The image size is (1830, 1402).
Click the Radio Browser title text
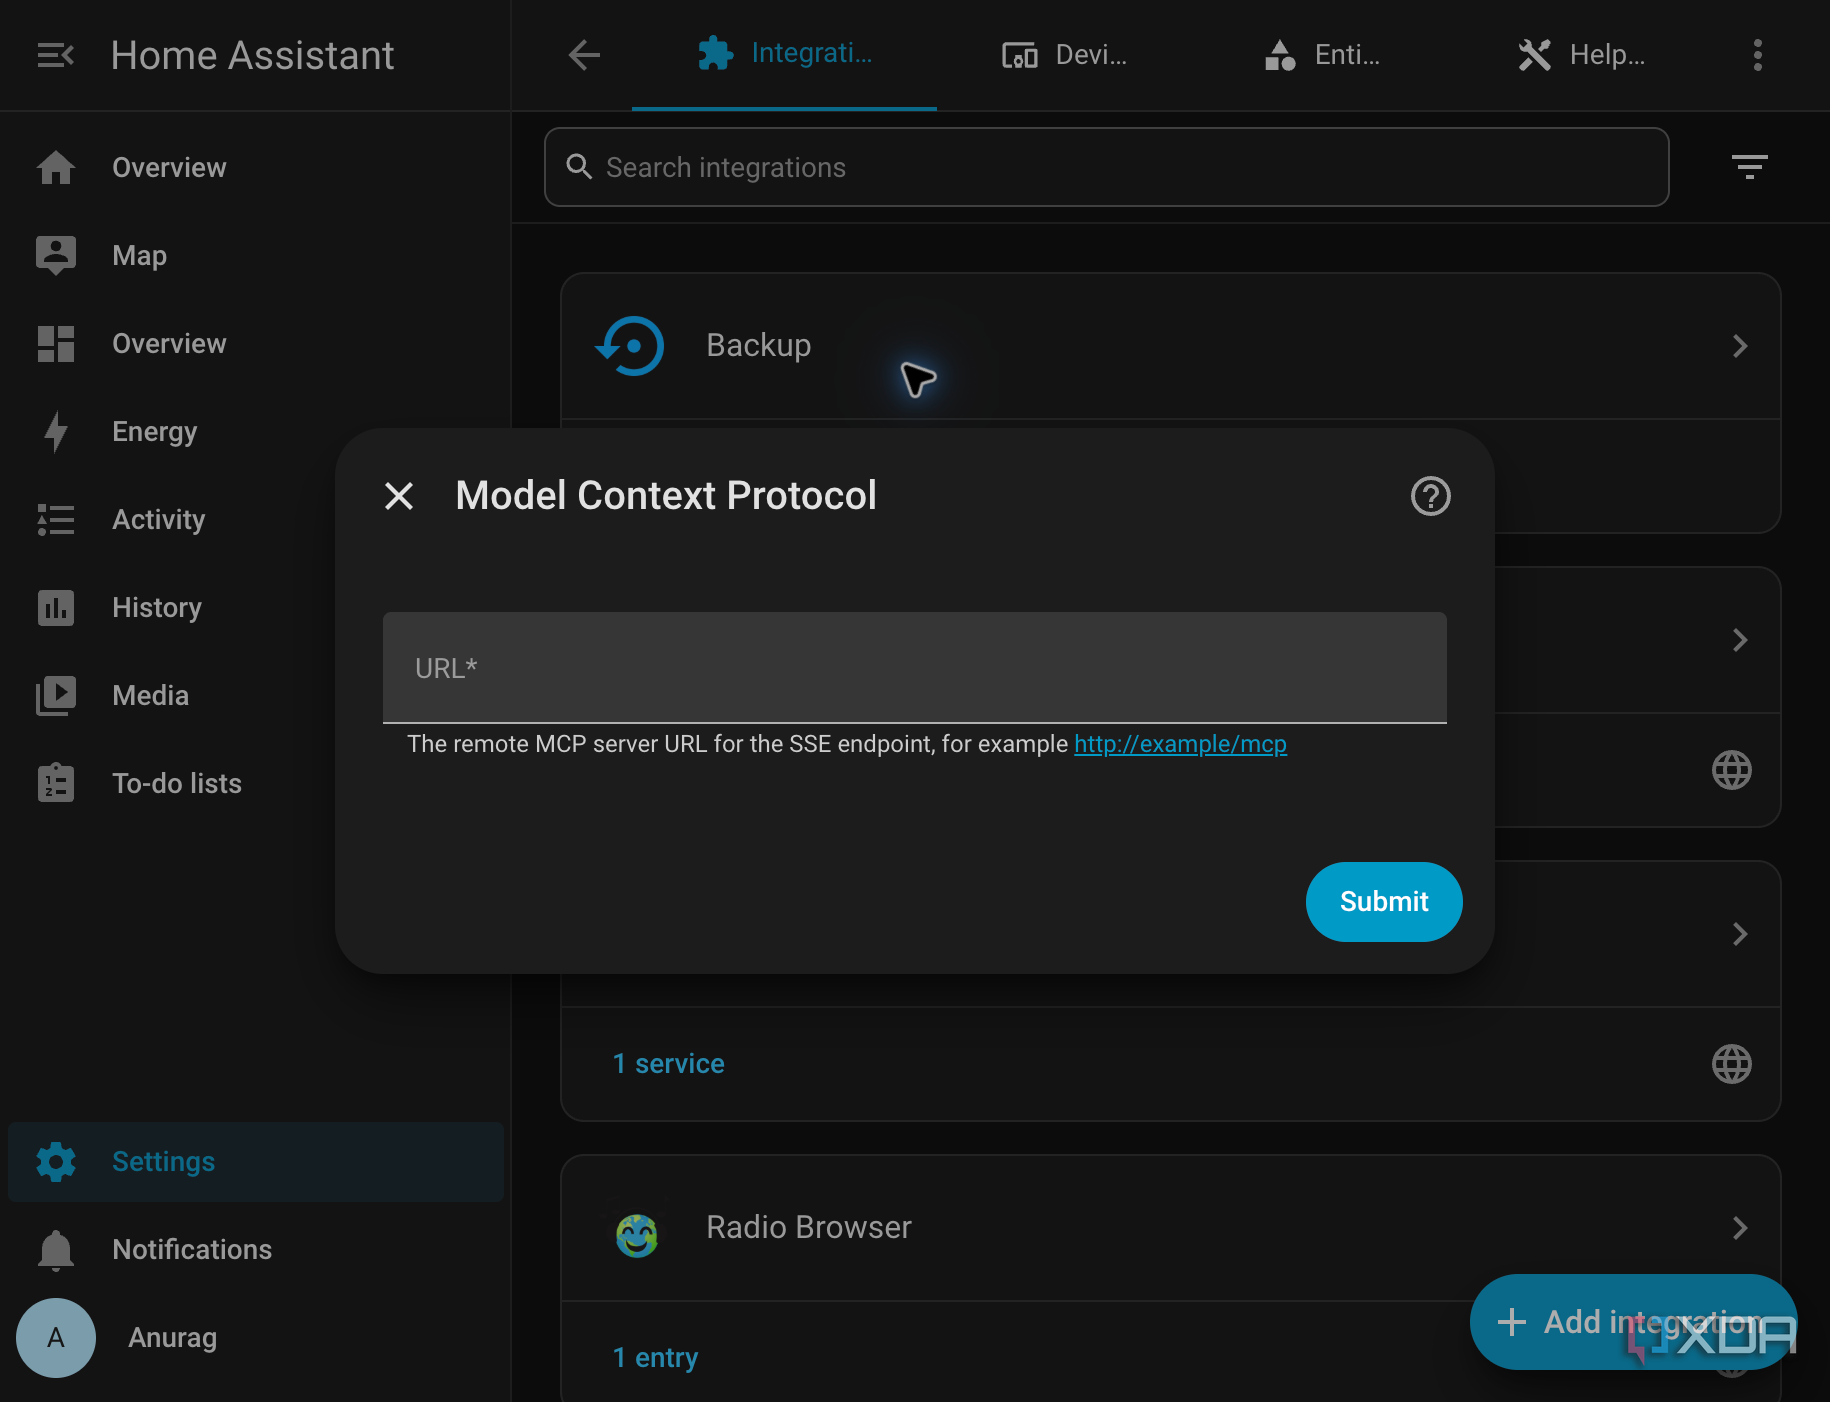(x=809, y=1228)
